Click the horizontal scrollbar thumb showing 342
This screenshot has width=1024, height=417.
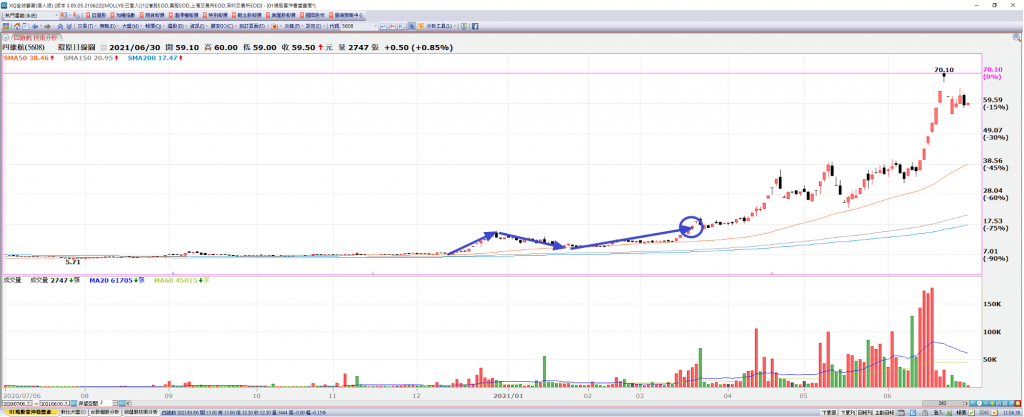[x=942, y=403]
